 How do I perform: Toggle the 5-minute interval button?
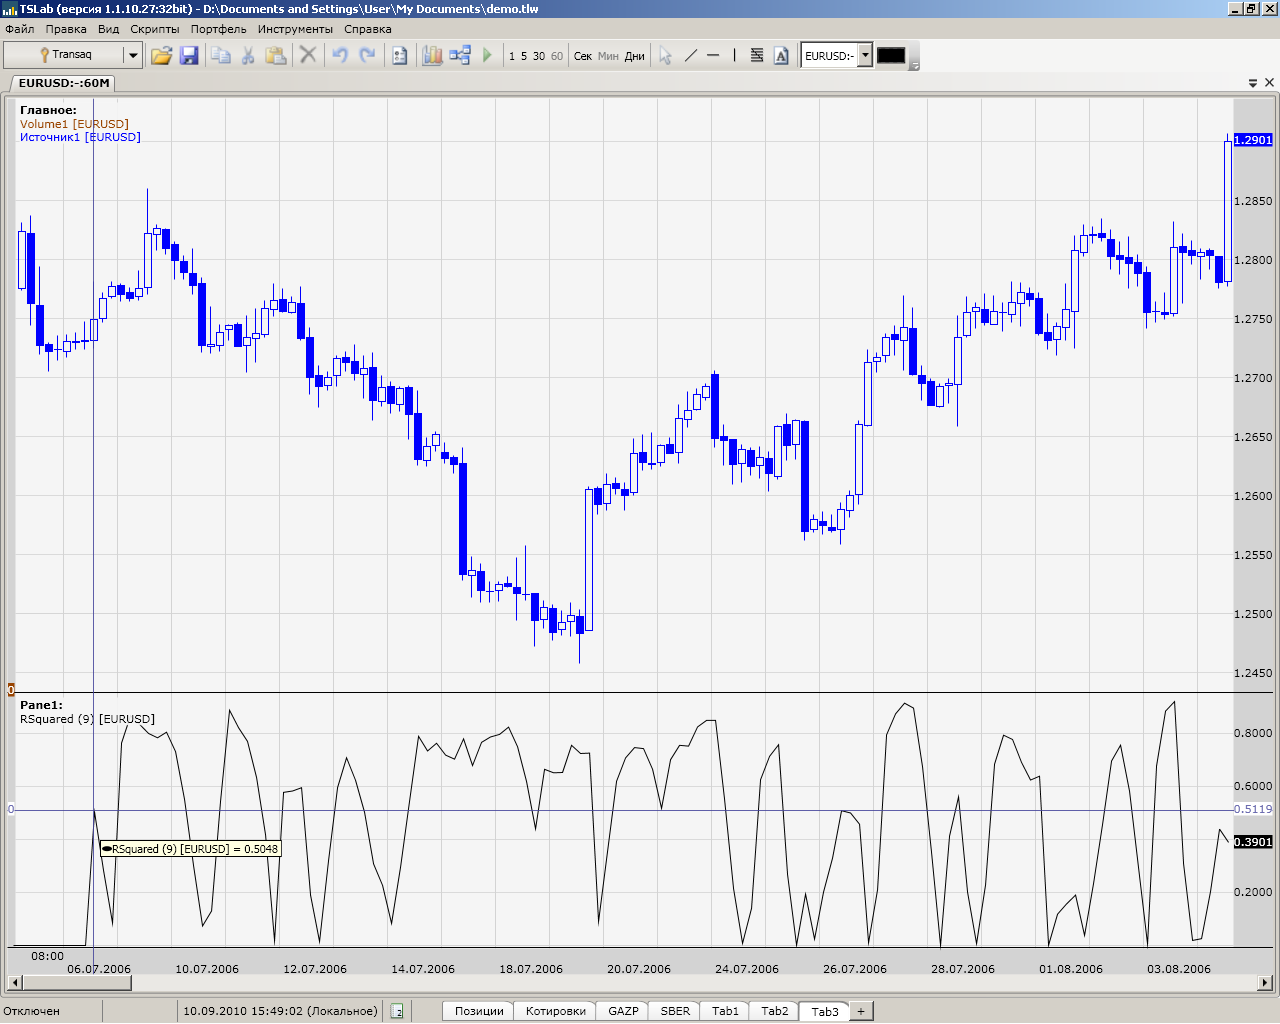(x=524, y=56)
